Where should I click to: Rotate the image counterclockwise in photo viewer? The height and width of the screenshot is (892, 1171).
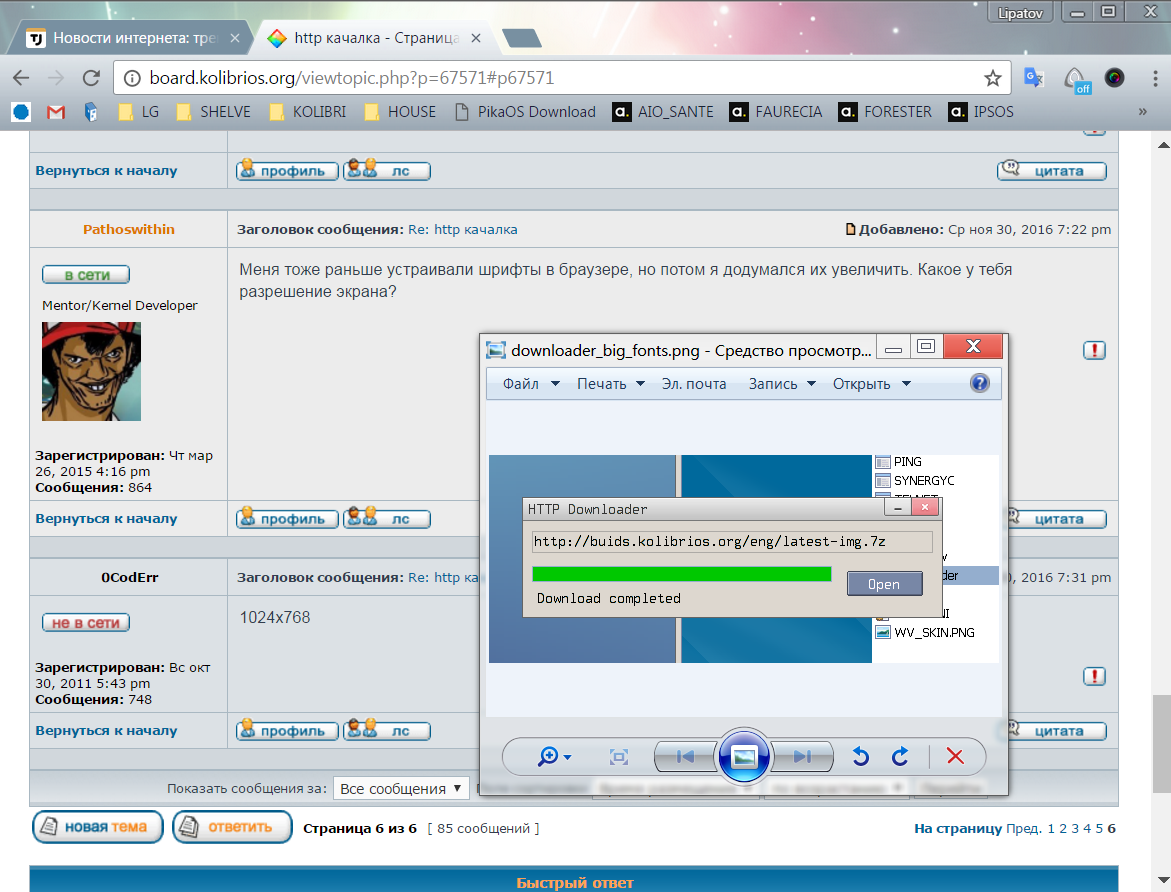(x=860, y=757)
